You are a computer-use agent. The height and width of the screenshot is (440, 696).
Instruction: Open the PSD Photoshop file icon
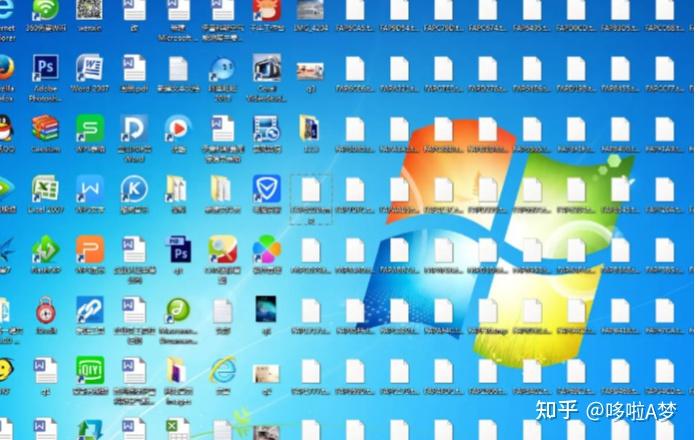(x=178, y=250)
